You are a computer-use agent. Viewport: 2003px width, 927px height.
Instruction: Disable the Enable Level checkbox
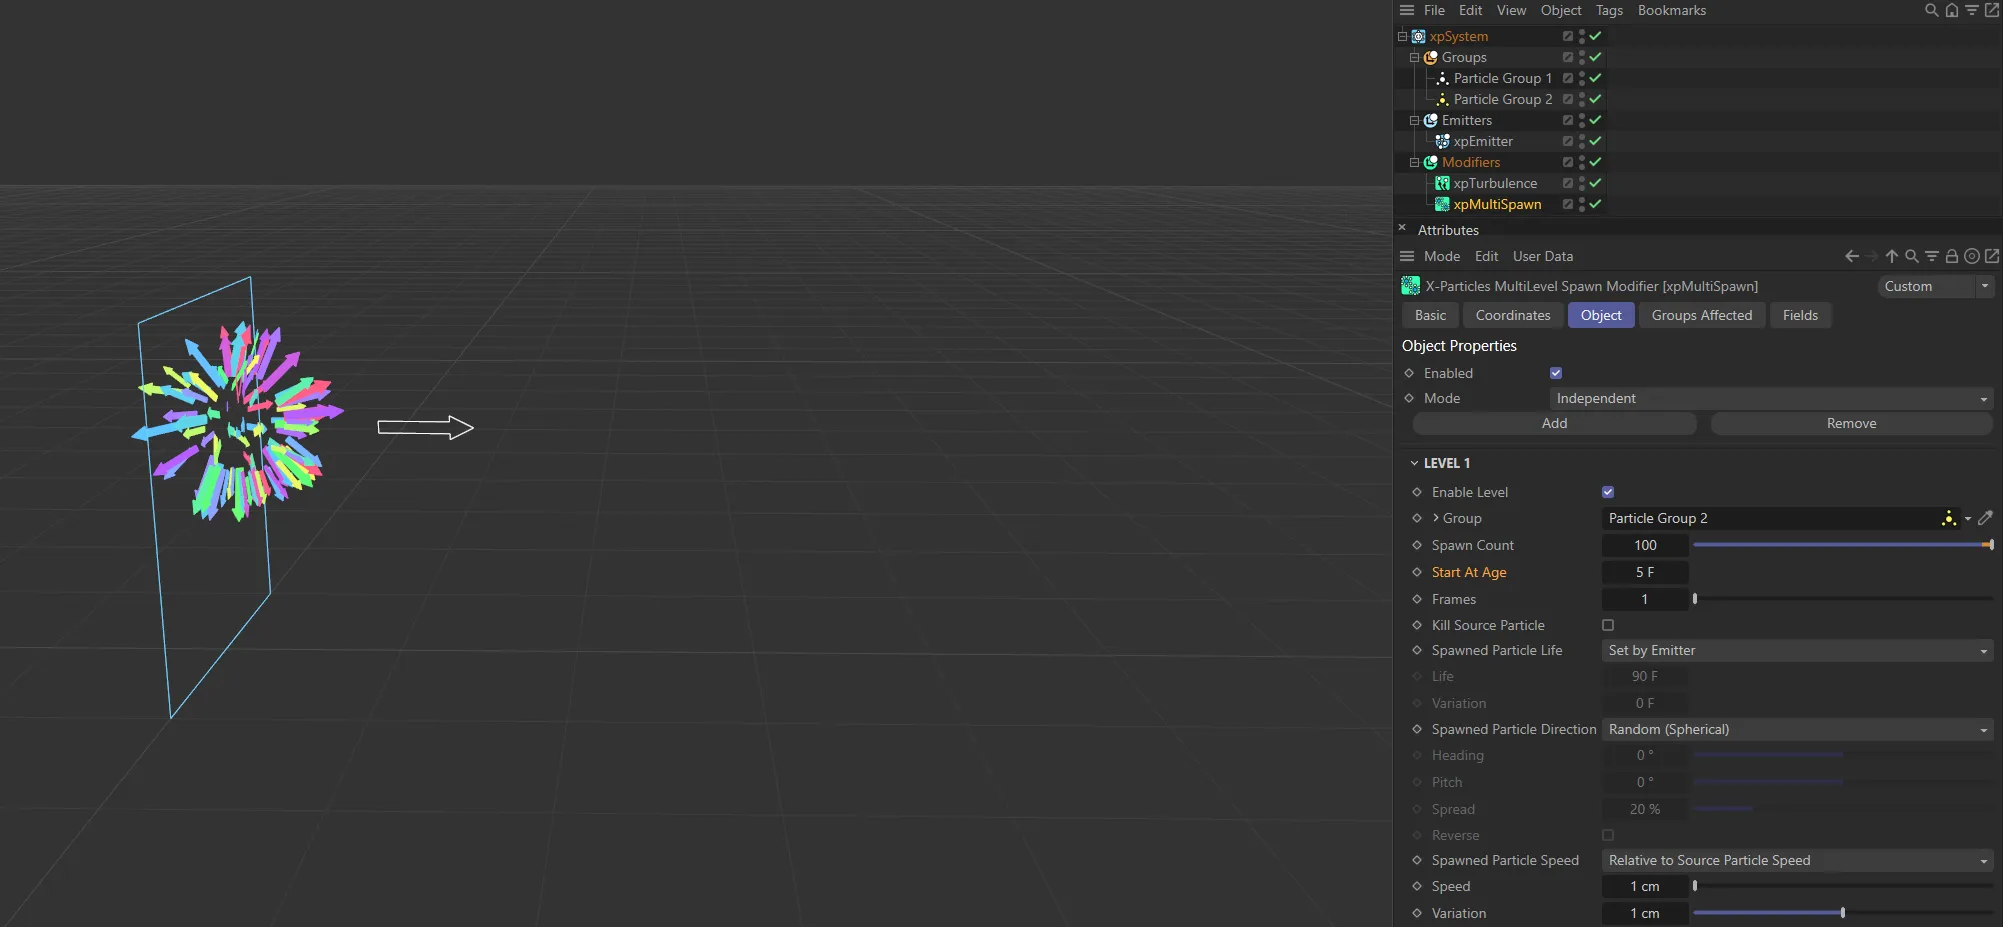point(1607,491)
